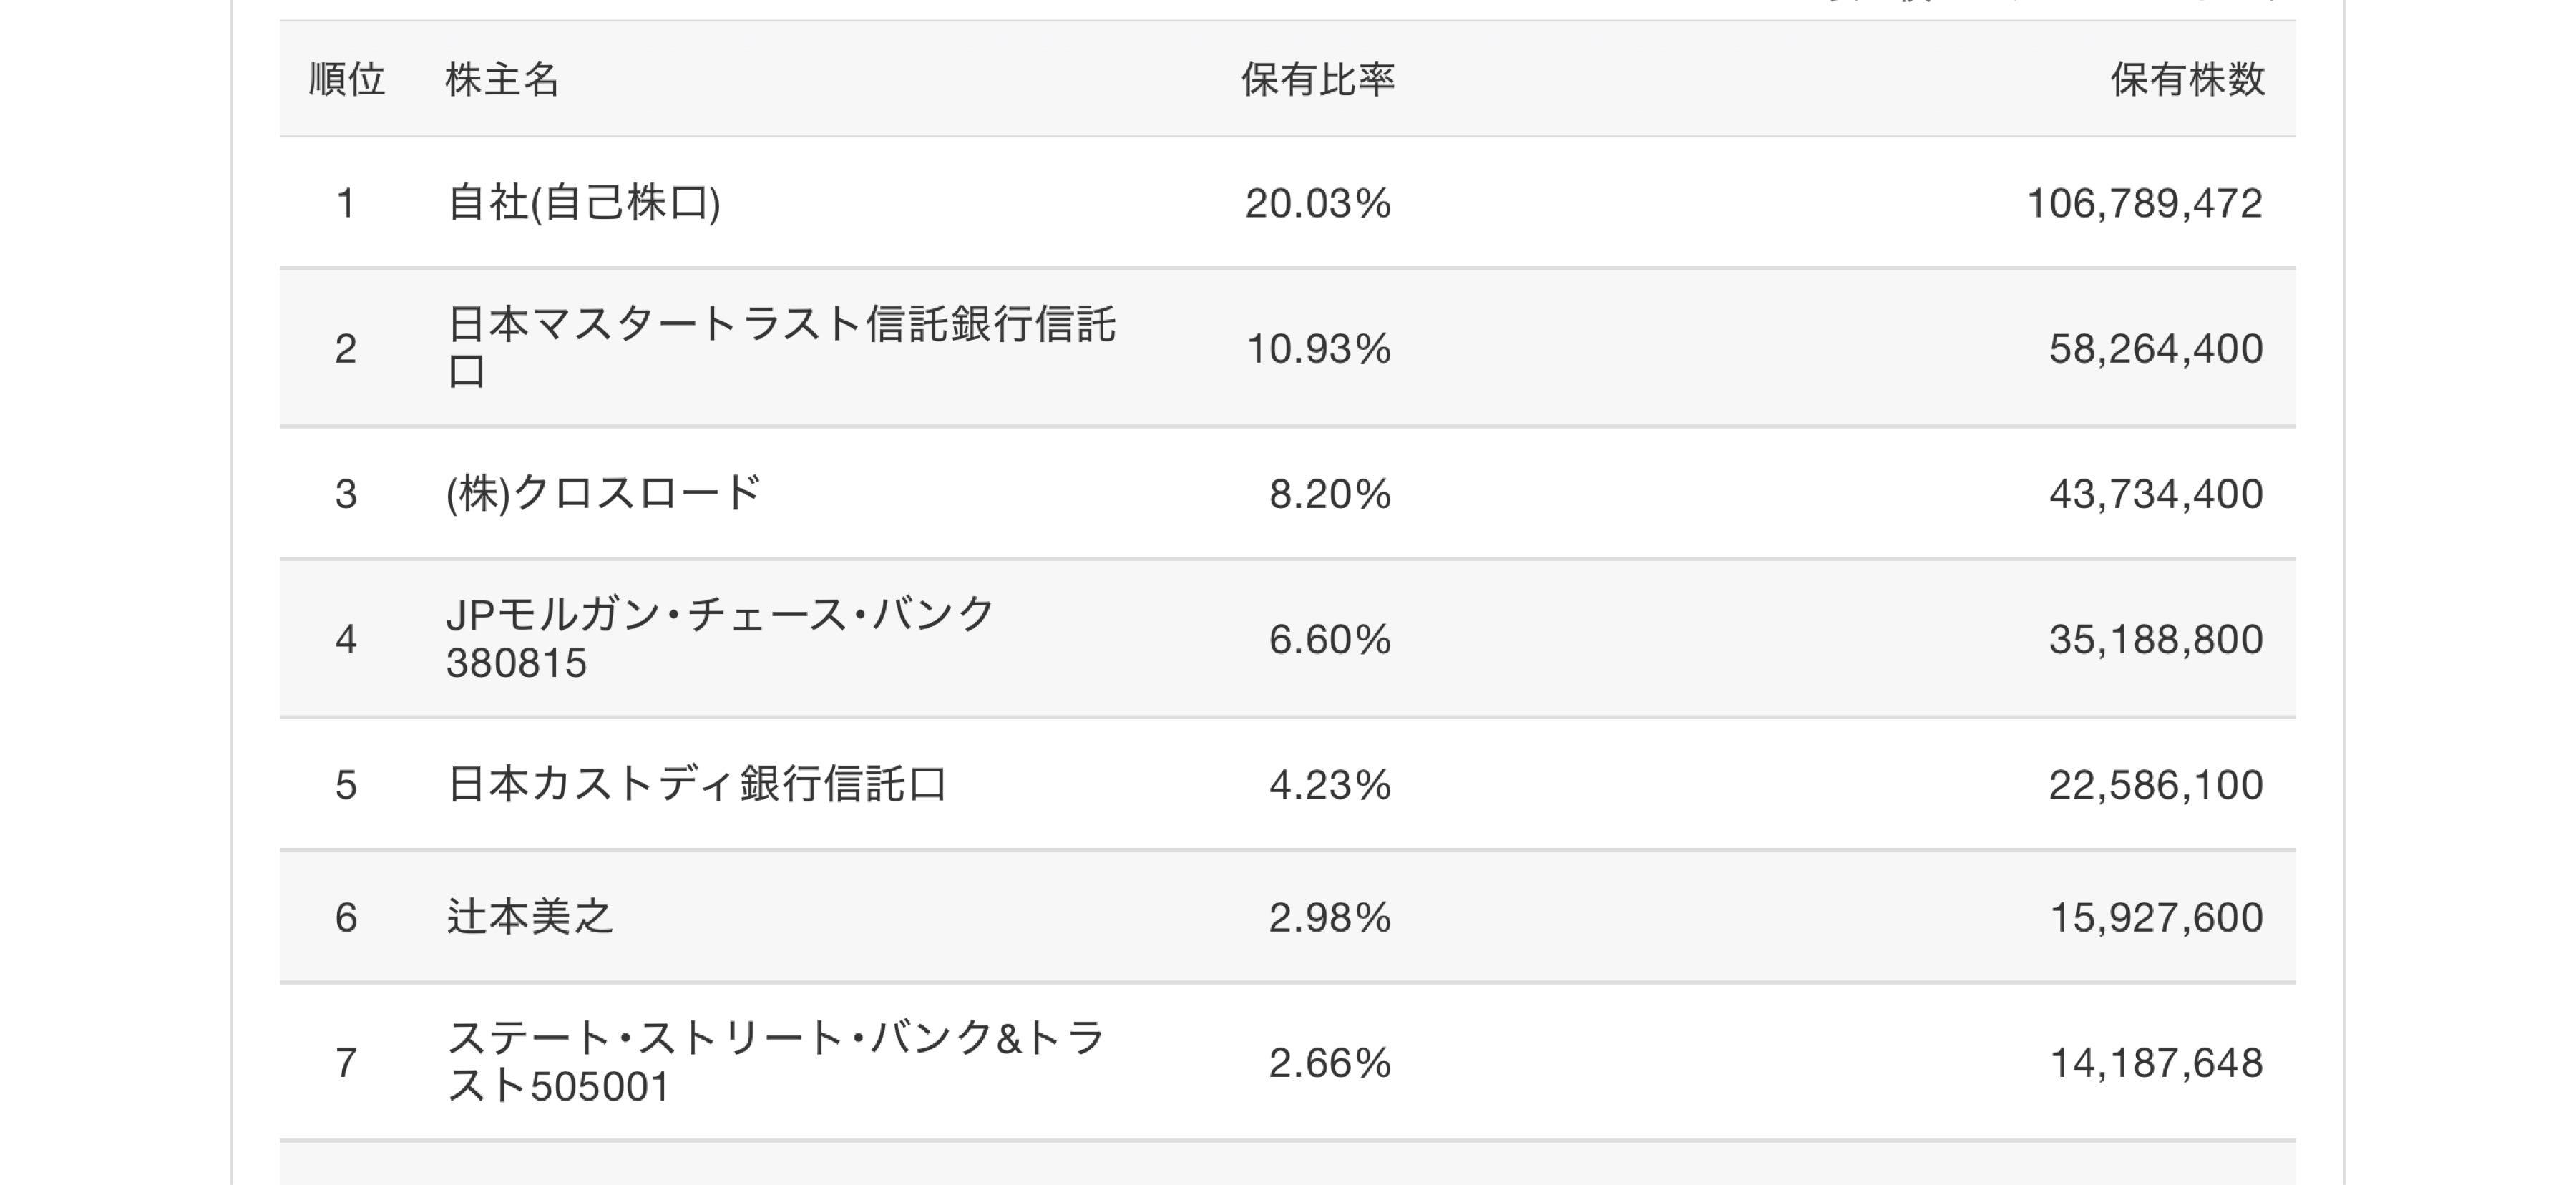Viewport: 2576px width, 1185px height.
Task: Select share count 35,188,800
Action: coord(2155,639)
